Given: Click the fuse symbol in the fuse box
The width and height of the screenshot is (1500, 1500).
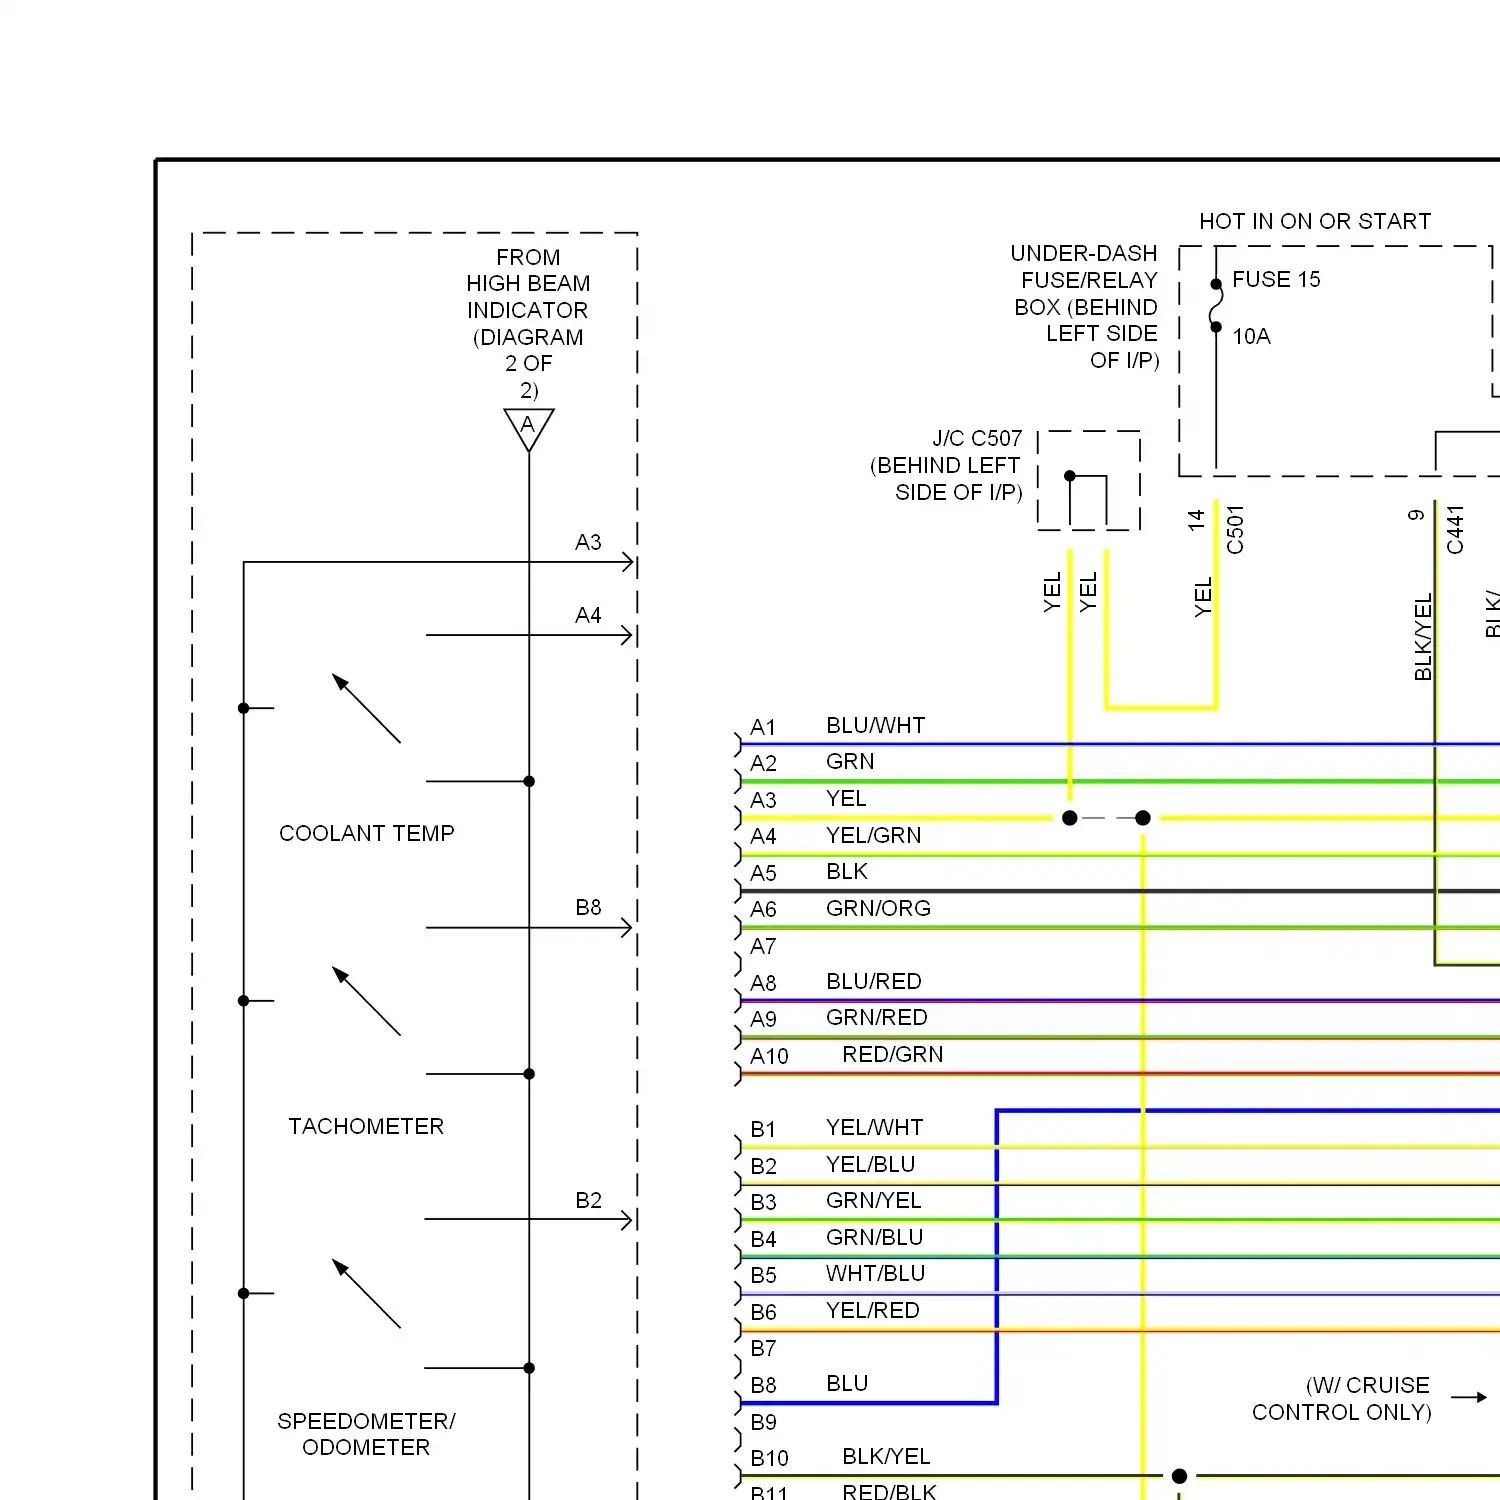Looking at the screenshot, I should point(1216,305).
